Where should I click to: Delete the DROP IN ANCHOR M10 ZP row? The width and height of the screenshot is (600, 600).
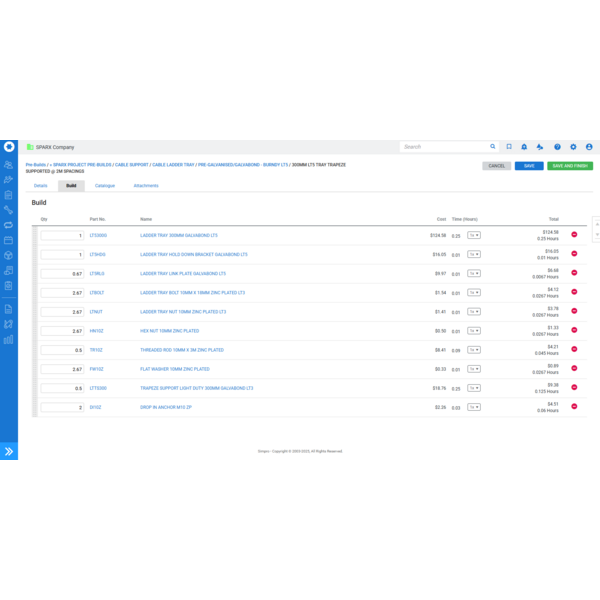574,407
